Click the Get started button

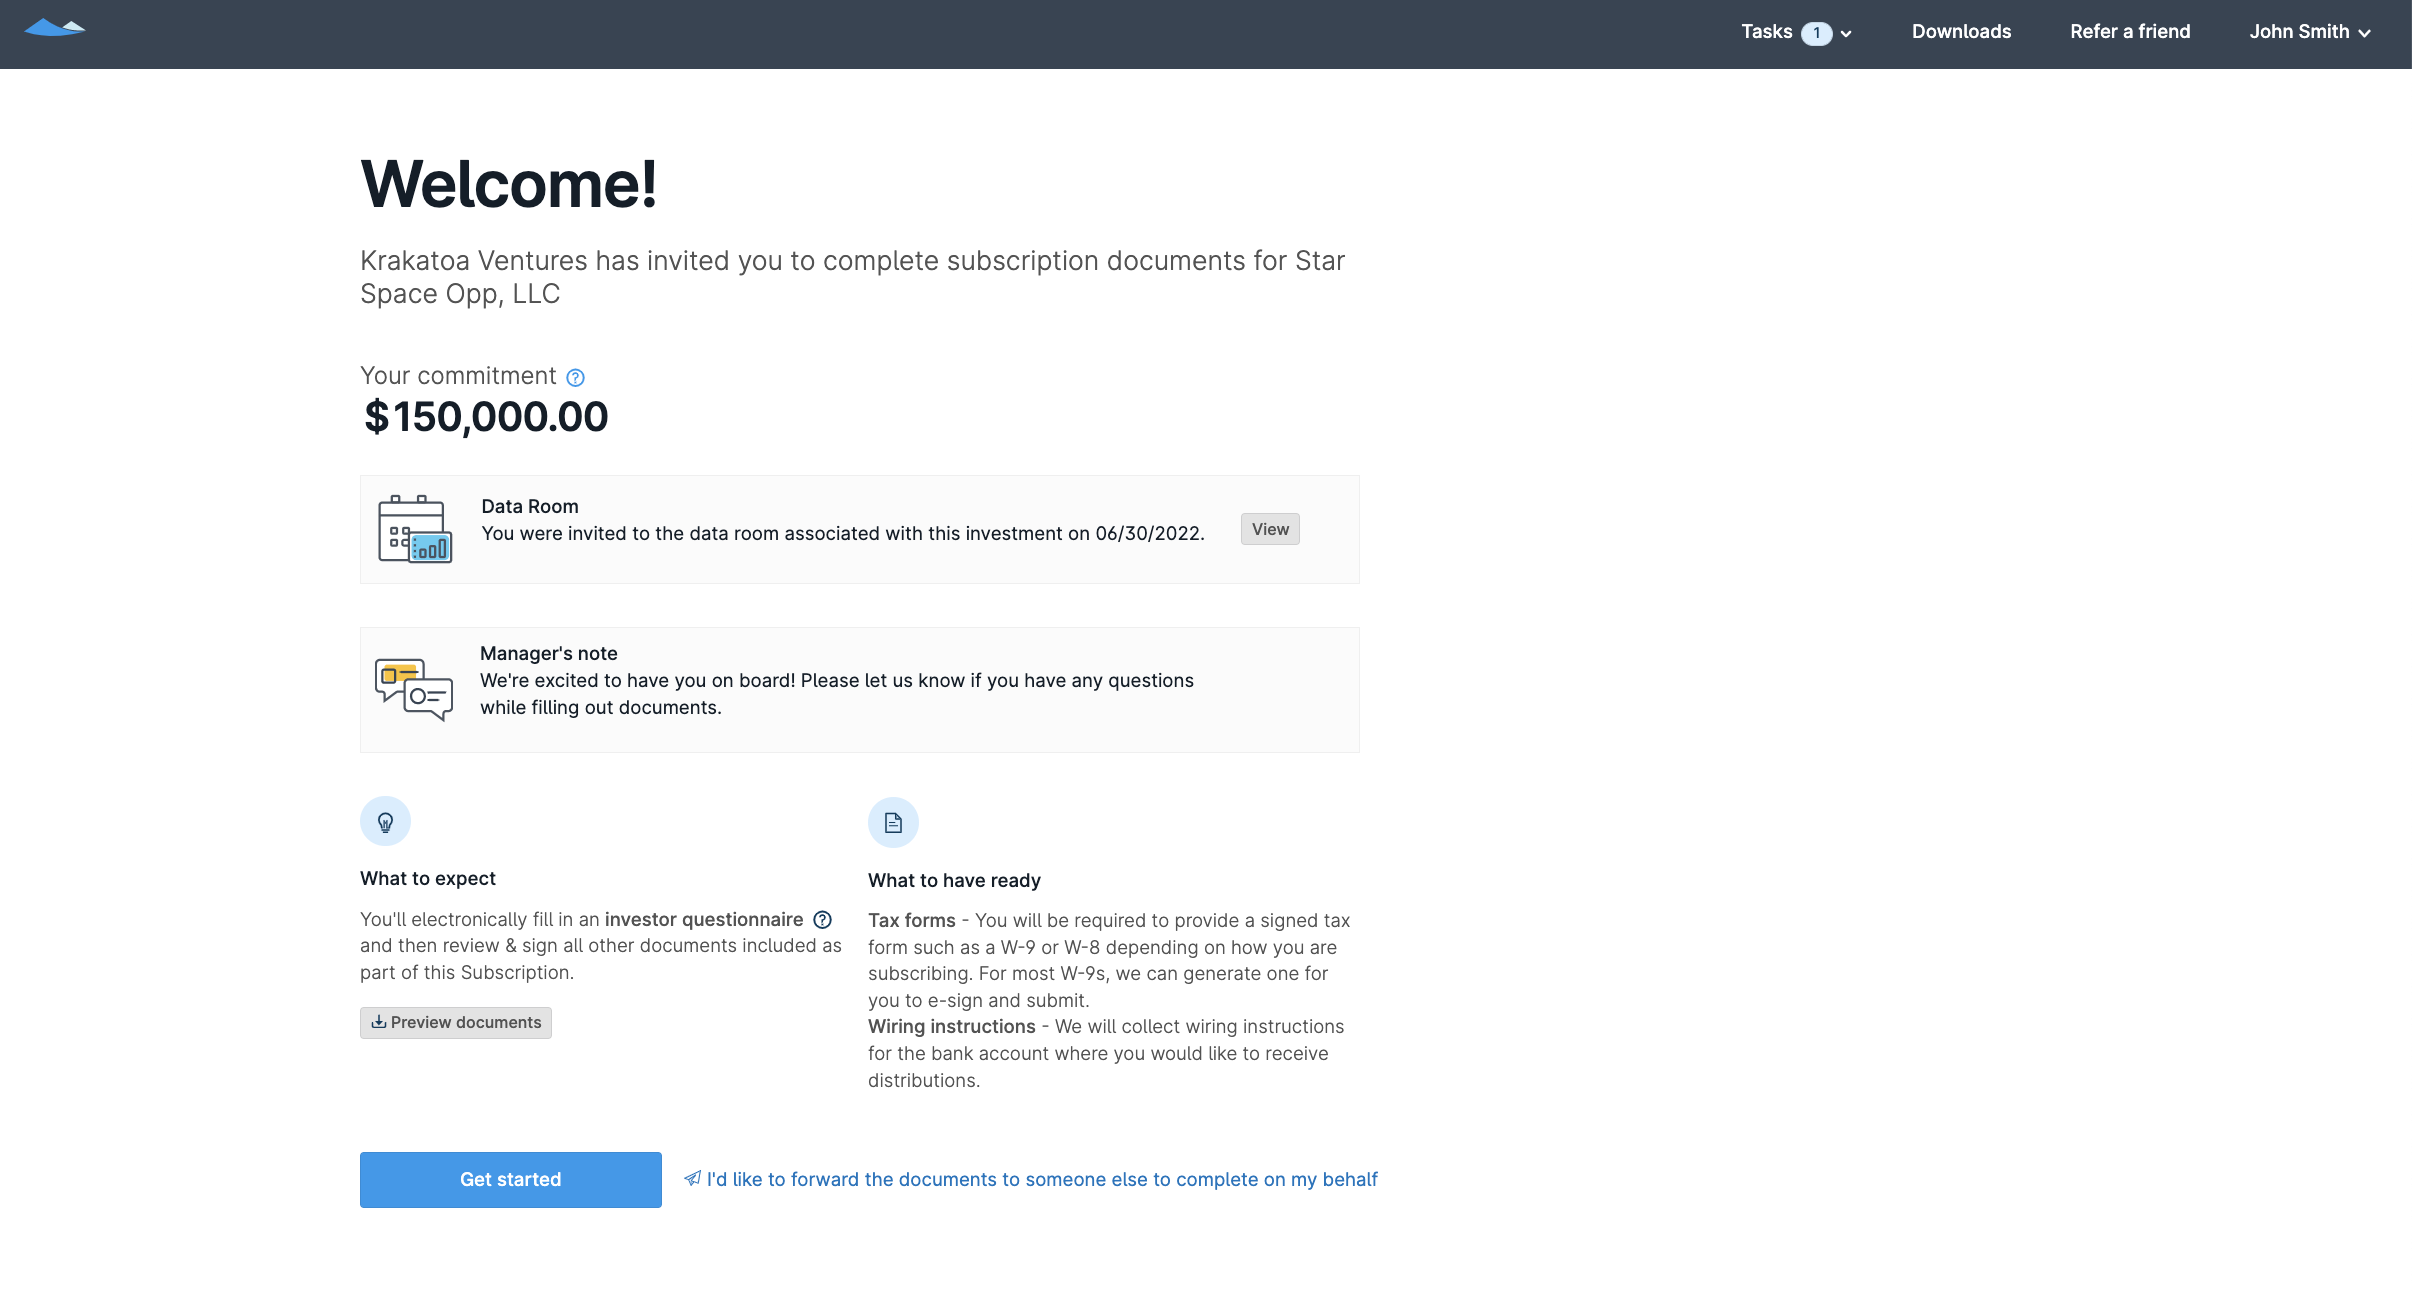[509, 1179]
